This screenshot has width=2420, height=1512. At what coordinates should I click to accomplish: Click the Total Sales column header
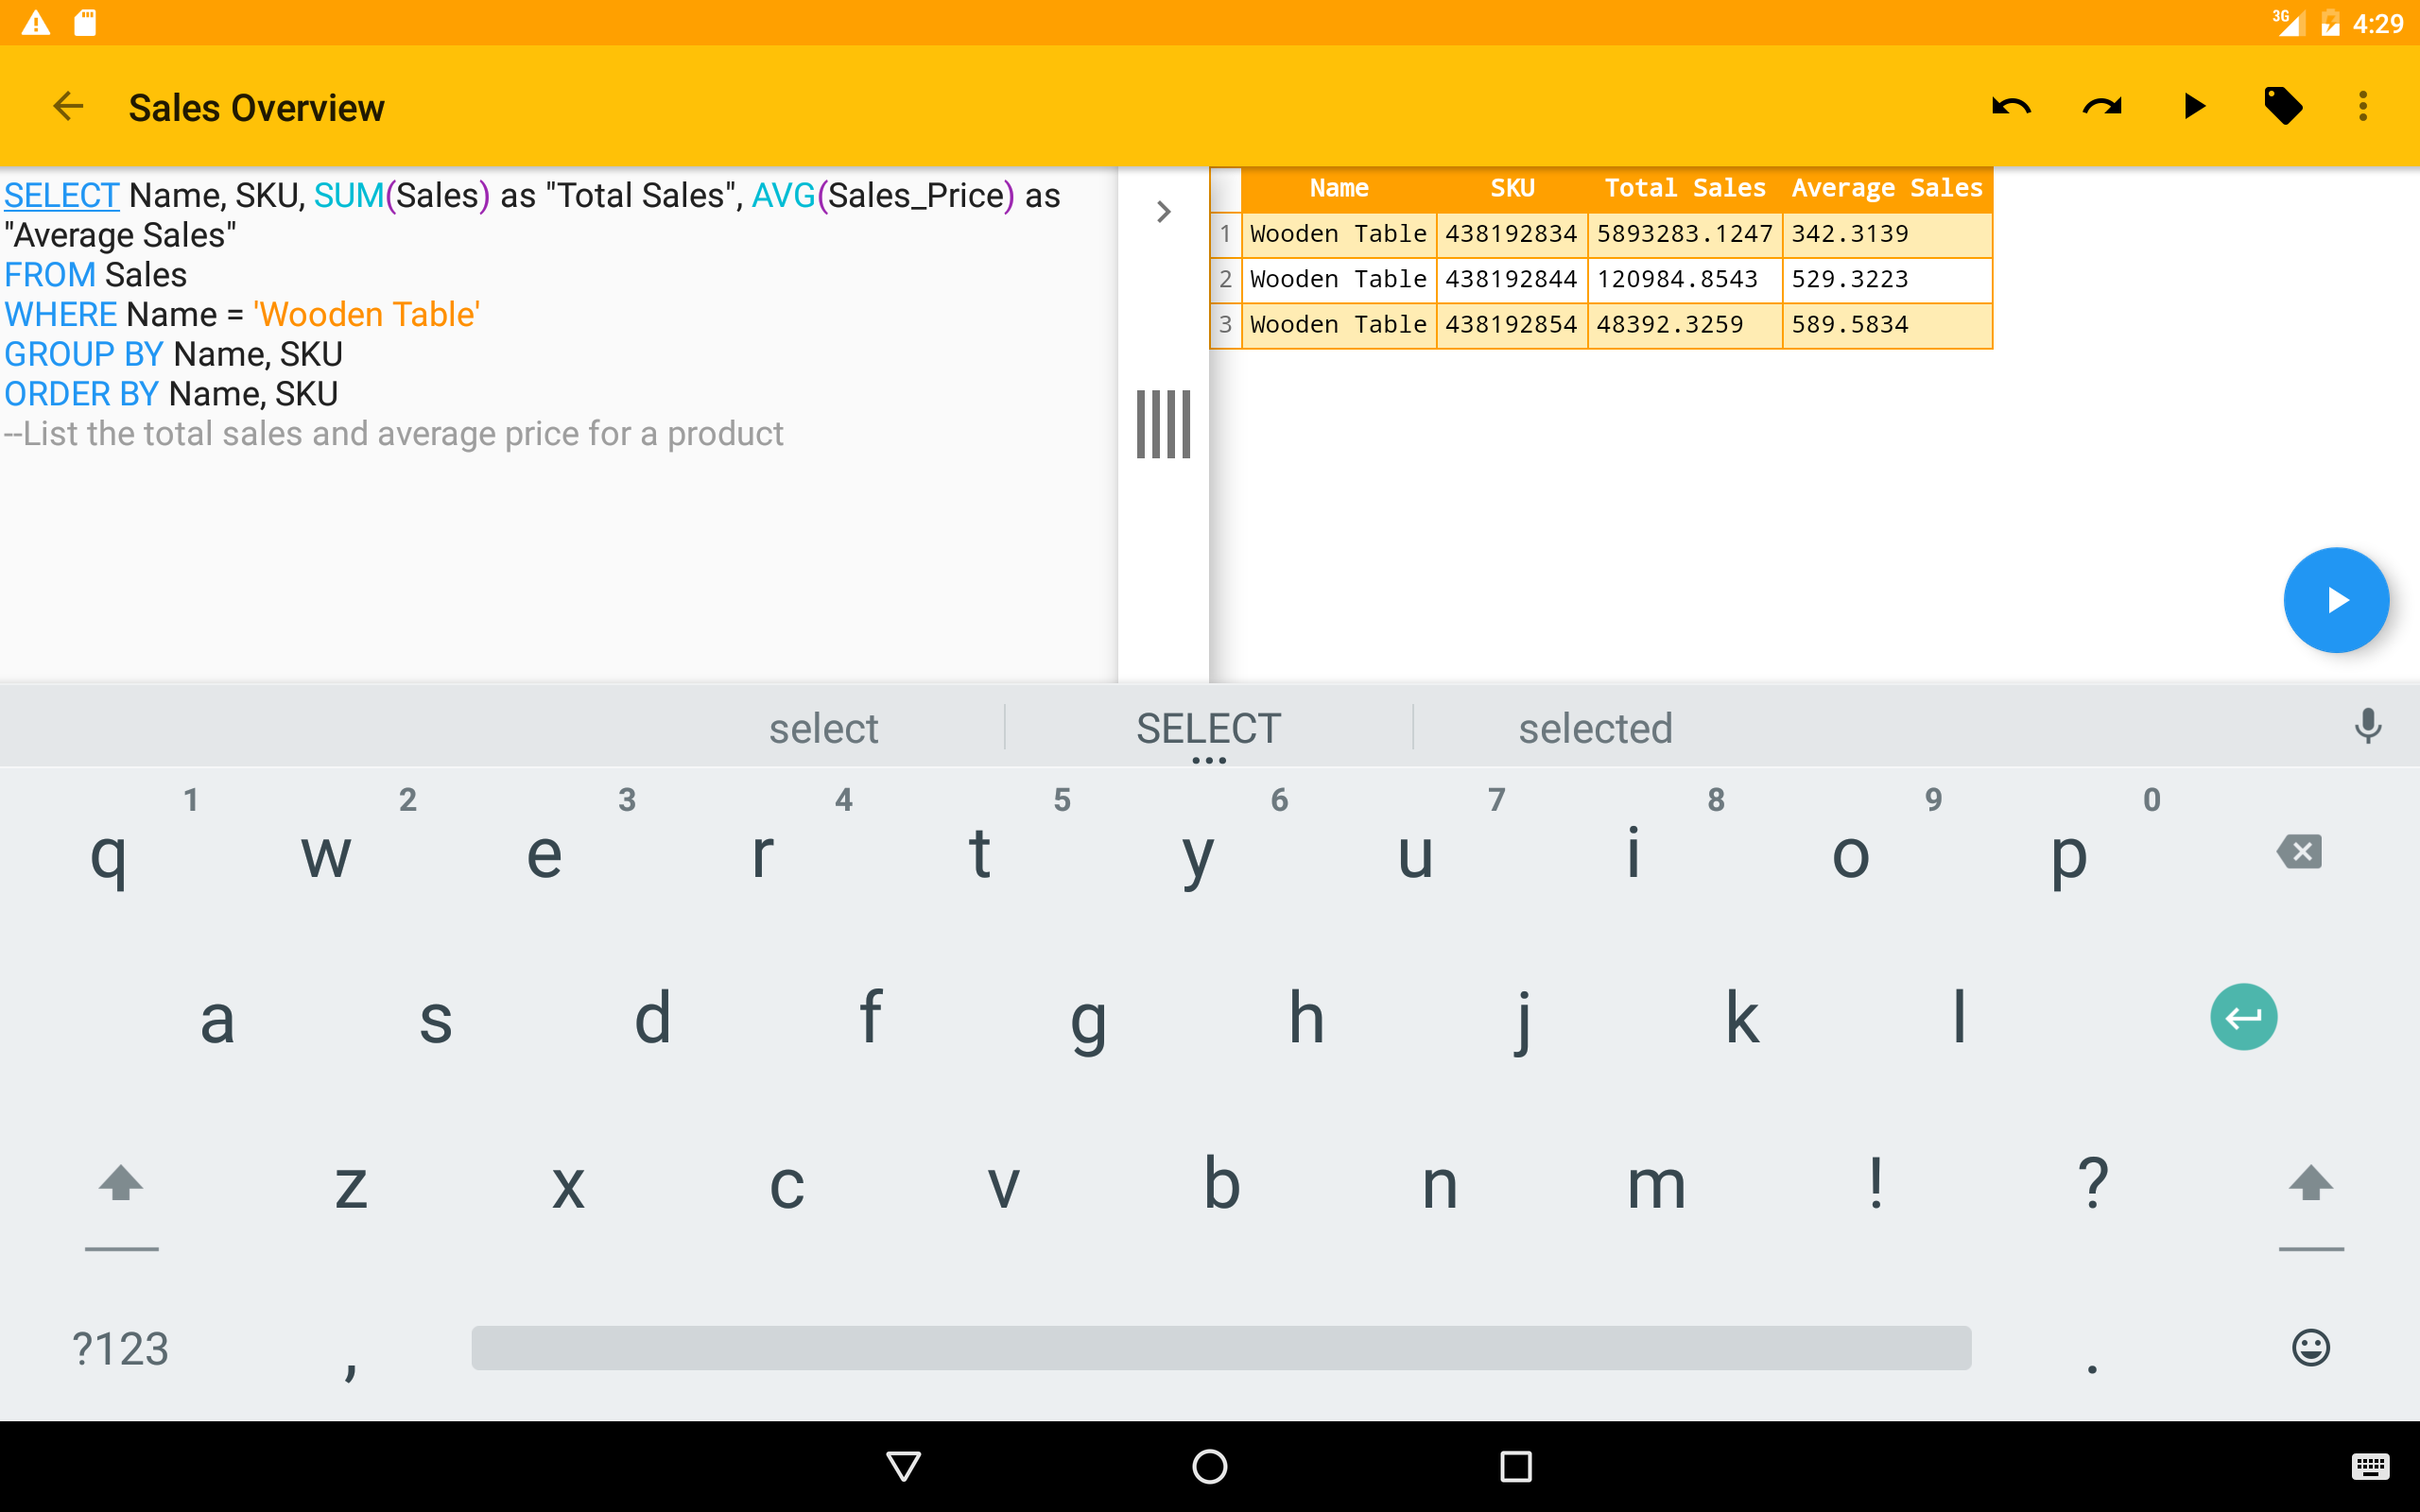pyautogui.click(x=1684, y=188)
